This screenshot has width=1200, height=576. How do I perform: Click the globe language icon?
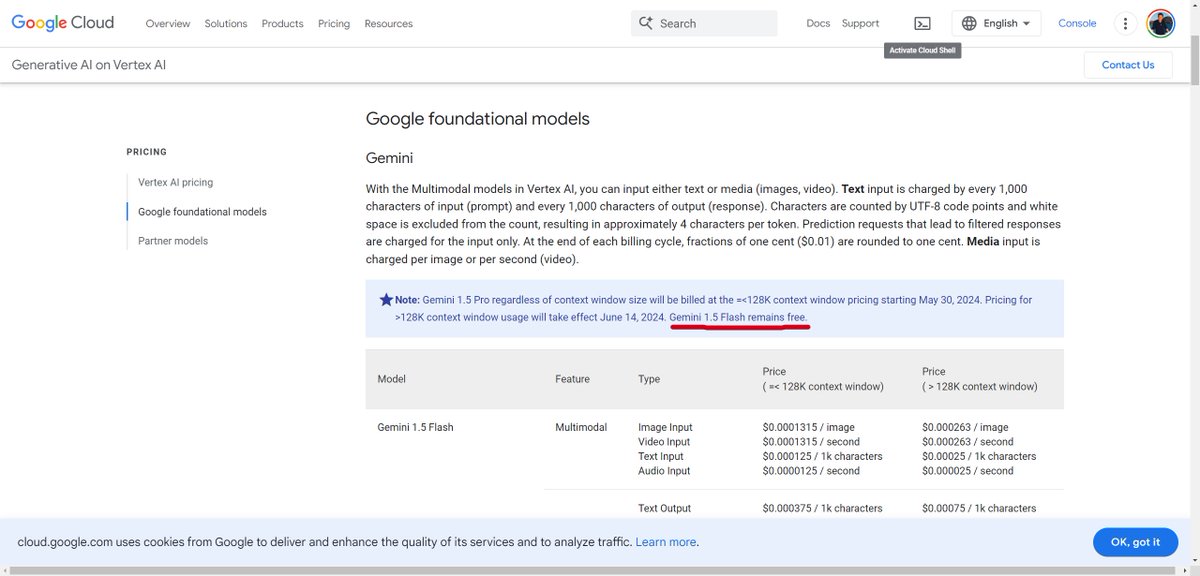(969, 23)
